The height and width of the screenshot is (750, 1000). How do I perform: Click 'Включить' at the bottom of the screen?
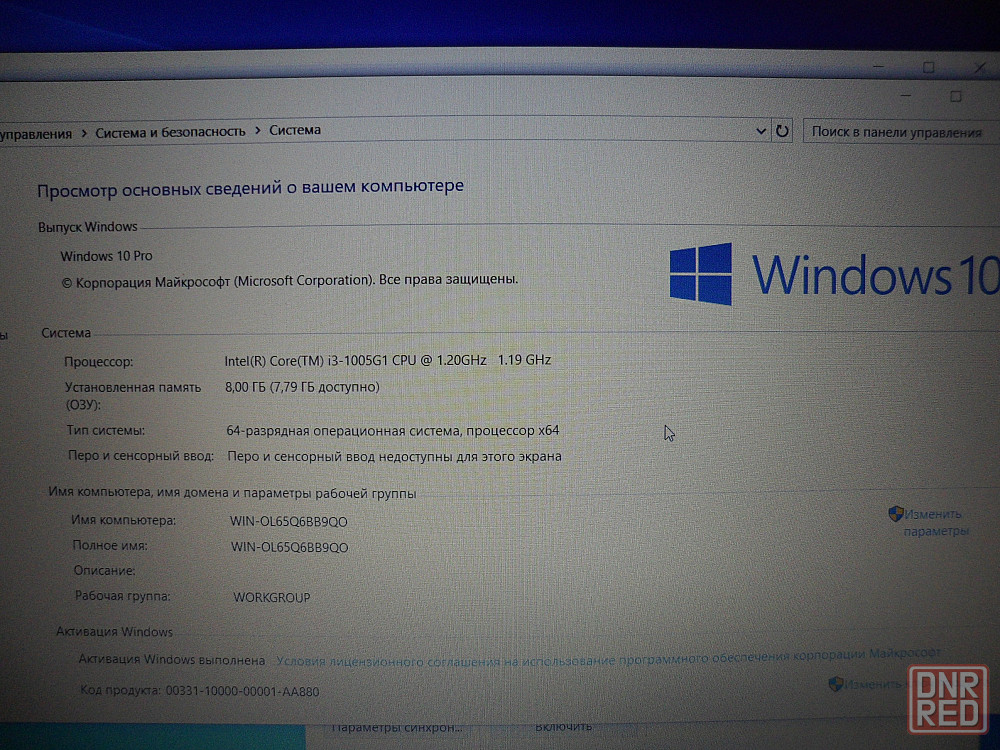[563, 726]
